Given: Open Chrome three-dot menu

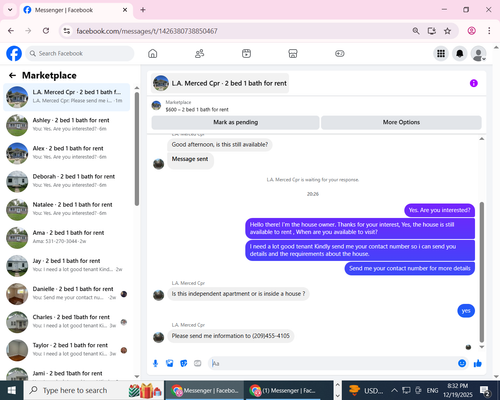Looking at the screenshot, I should 489,31.
